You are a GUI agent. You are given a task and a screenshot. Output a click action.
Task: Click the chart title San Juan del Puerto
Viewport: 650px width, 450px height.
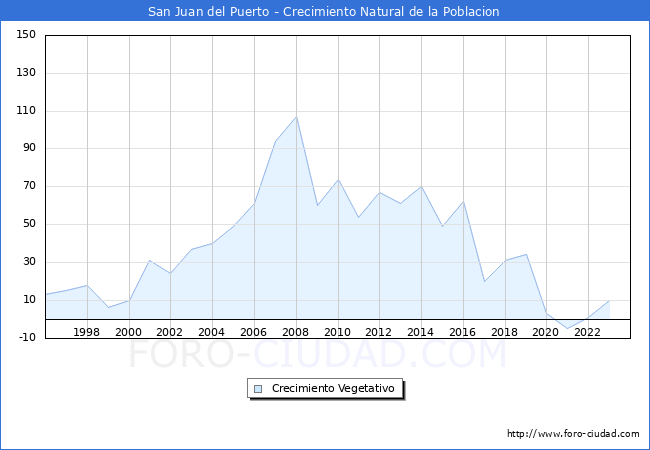tap(324, 11)
